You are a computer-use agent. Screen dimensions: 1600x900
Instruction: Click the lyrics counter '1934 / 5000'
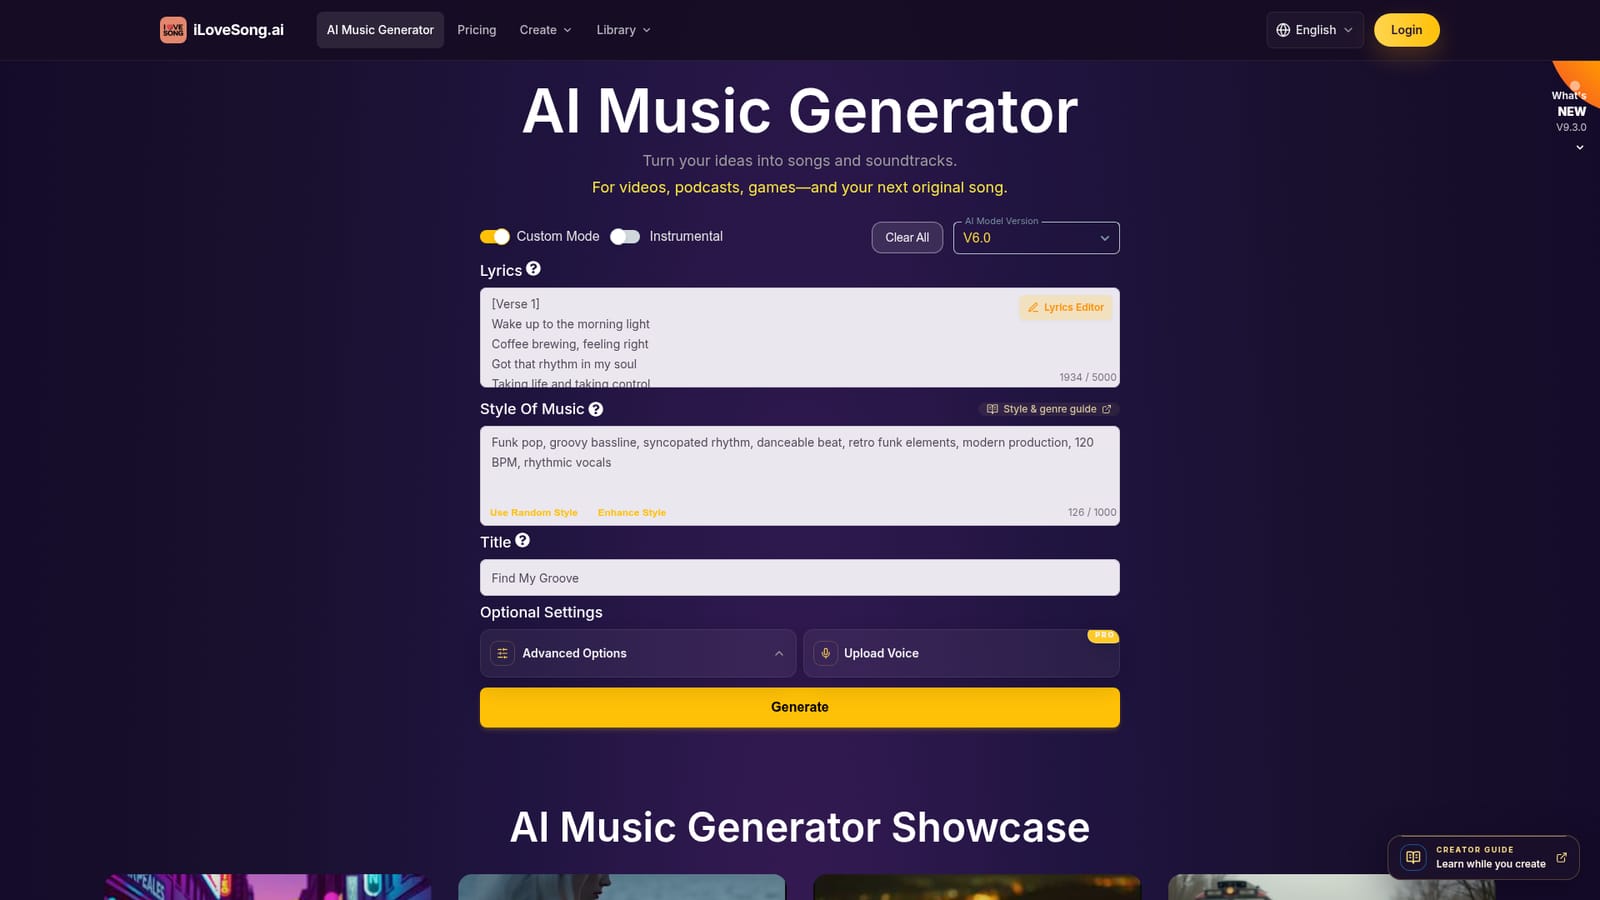point(1088,377)
